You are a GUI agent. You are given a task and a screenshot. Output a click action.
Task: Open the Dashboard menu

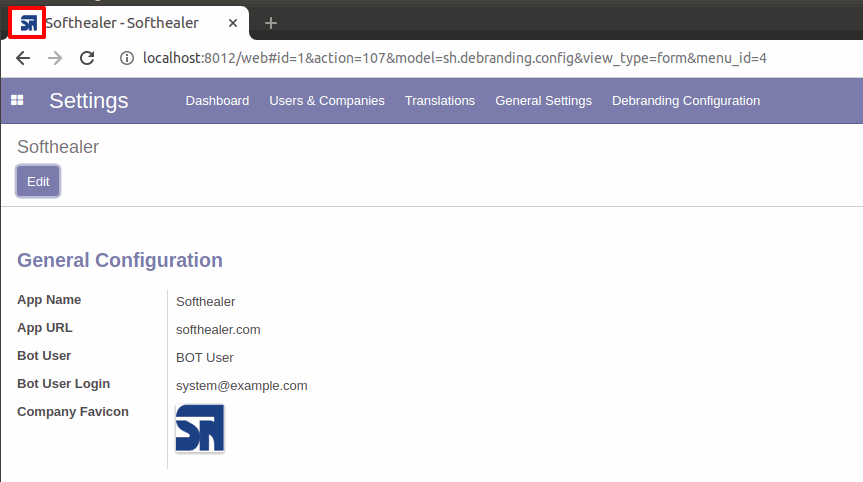pos(217,101)
